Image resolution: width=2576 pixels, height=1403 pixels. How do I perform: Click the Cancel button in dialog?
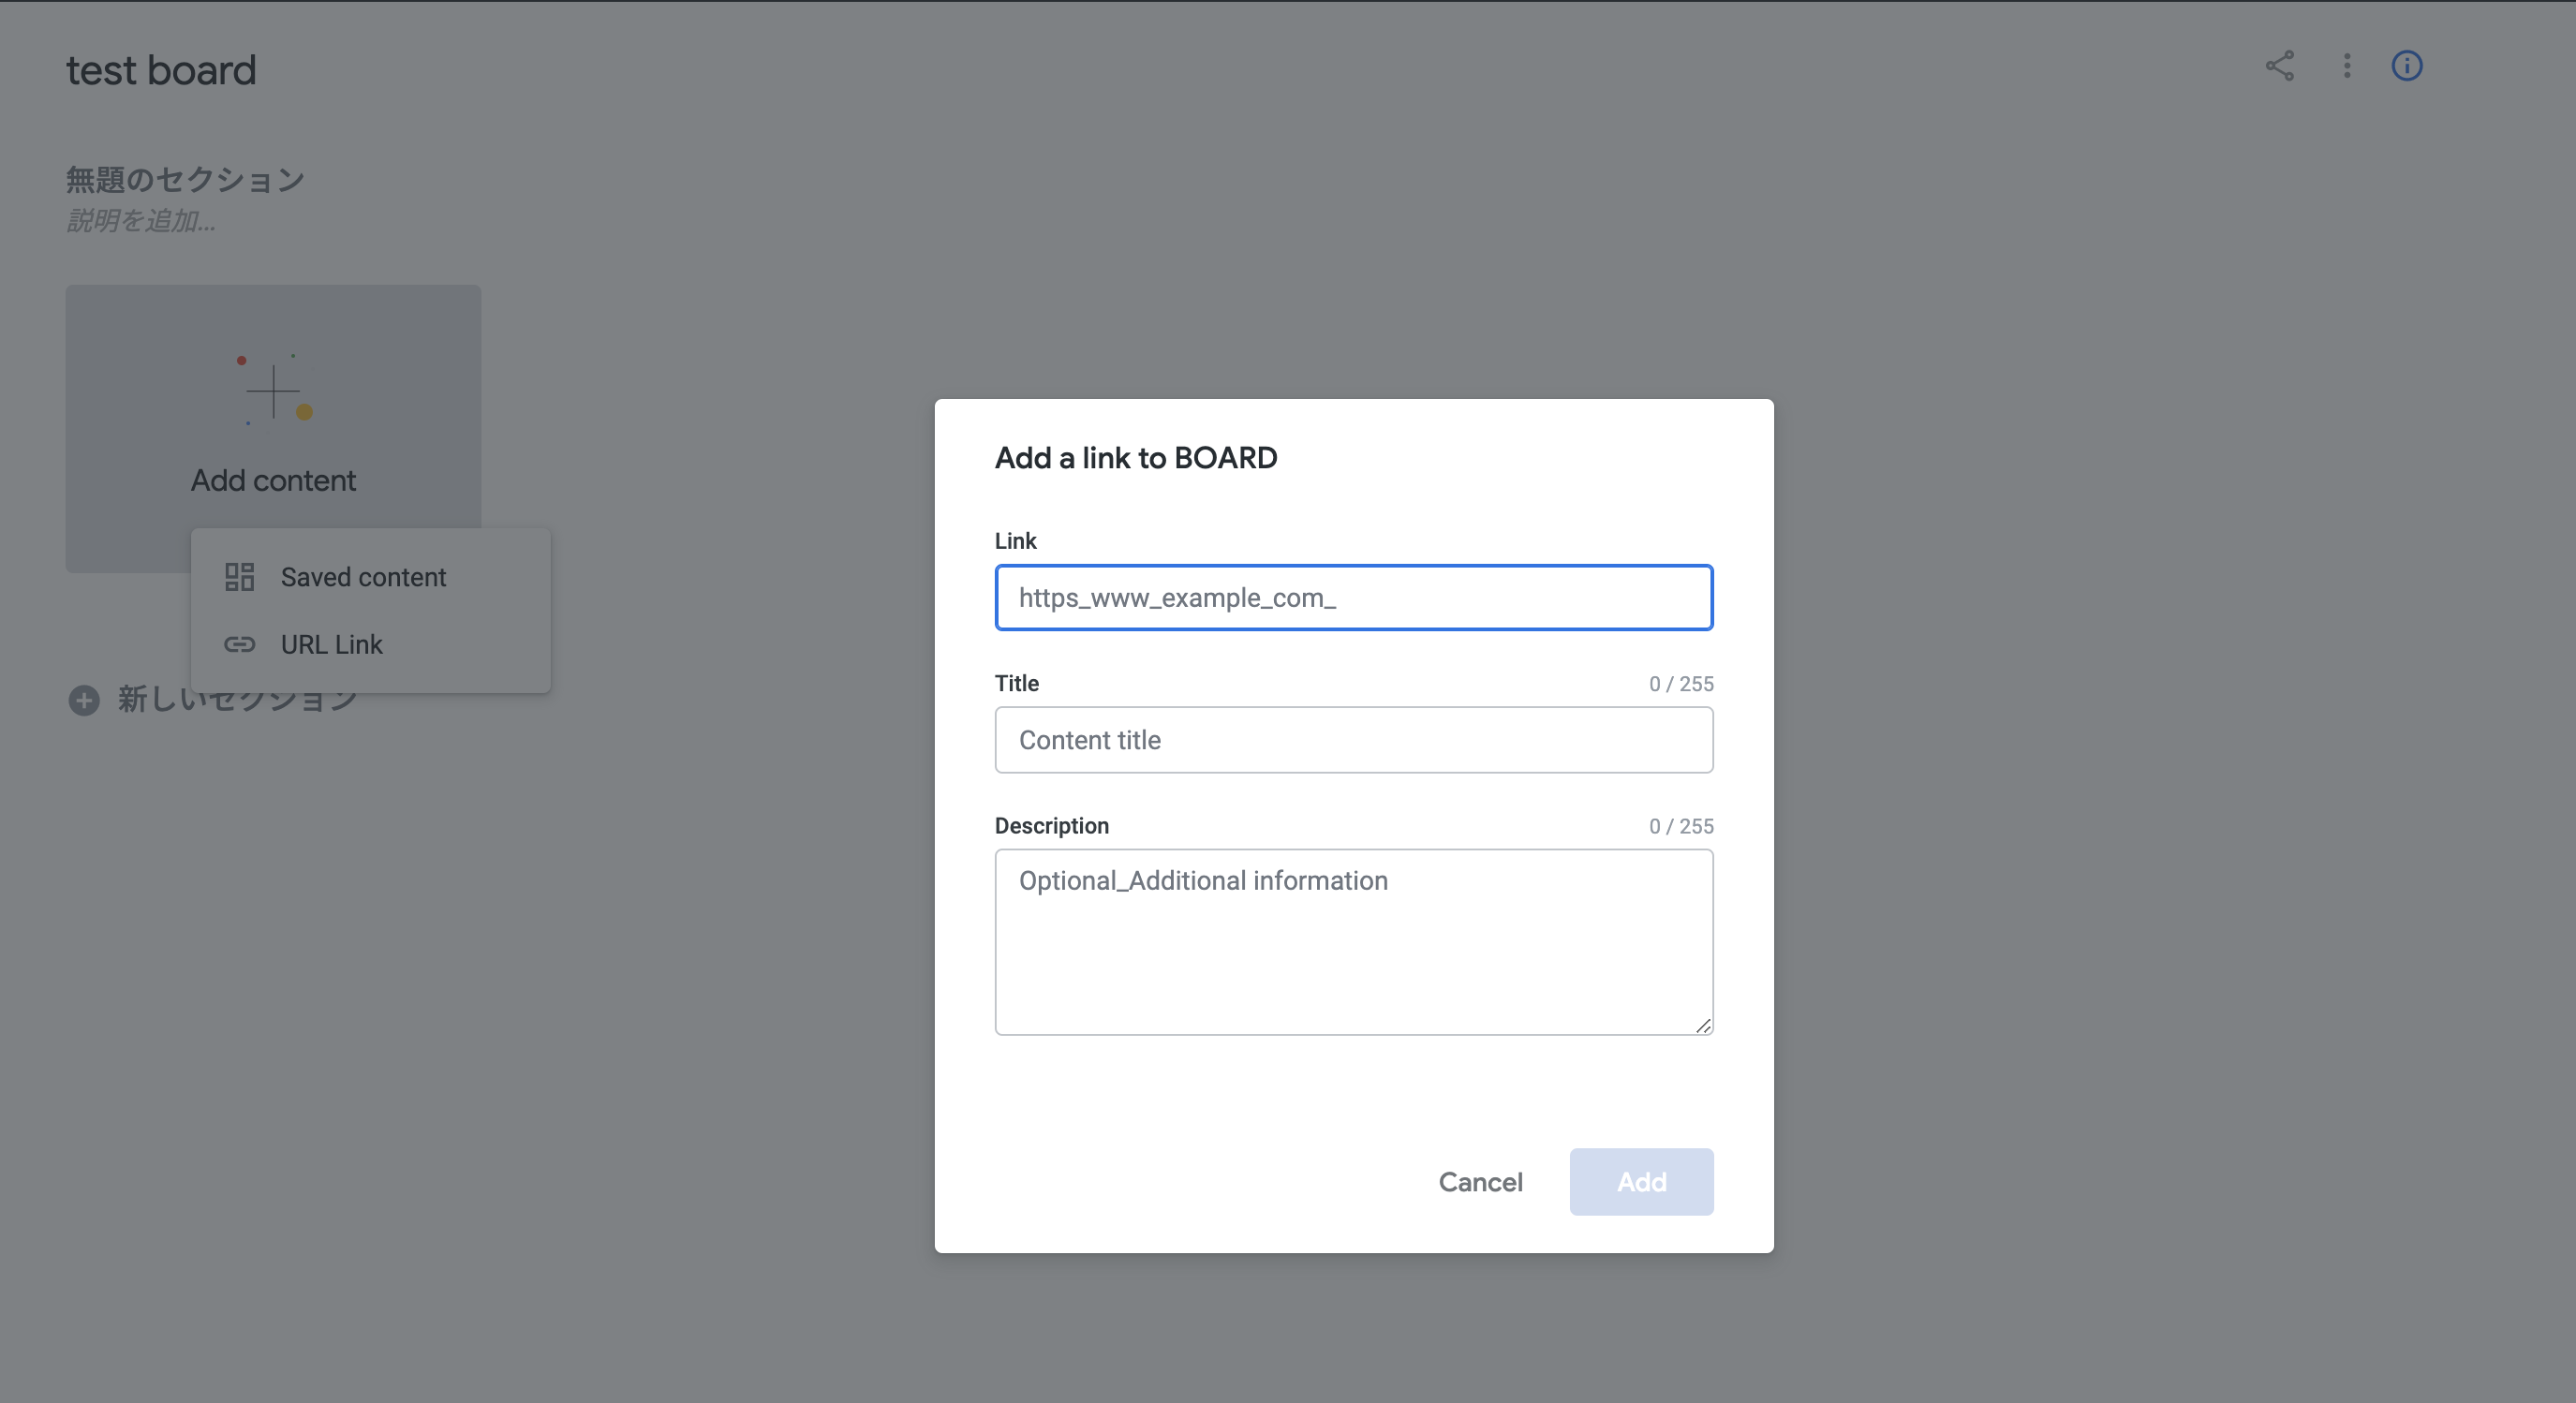[x=1480, y=1182]
